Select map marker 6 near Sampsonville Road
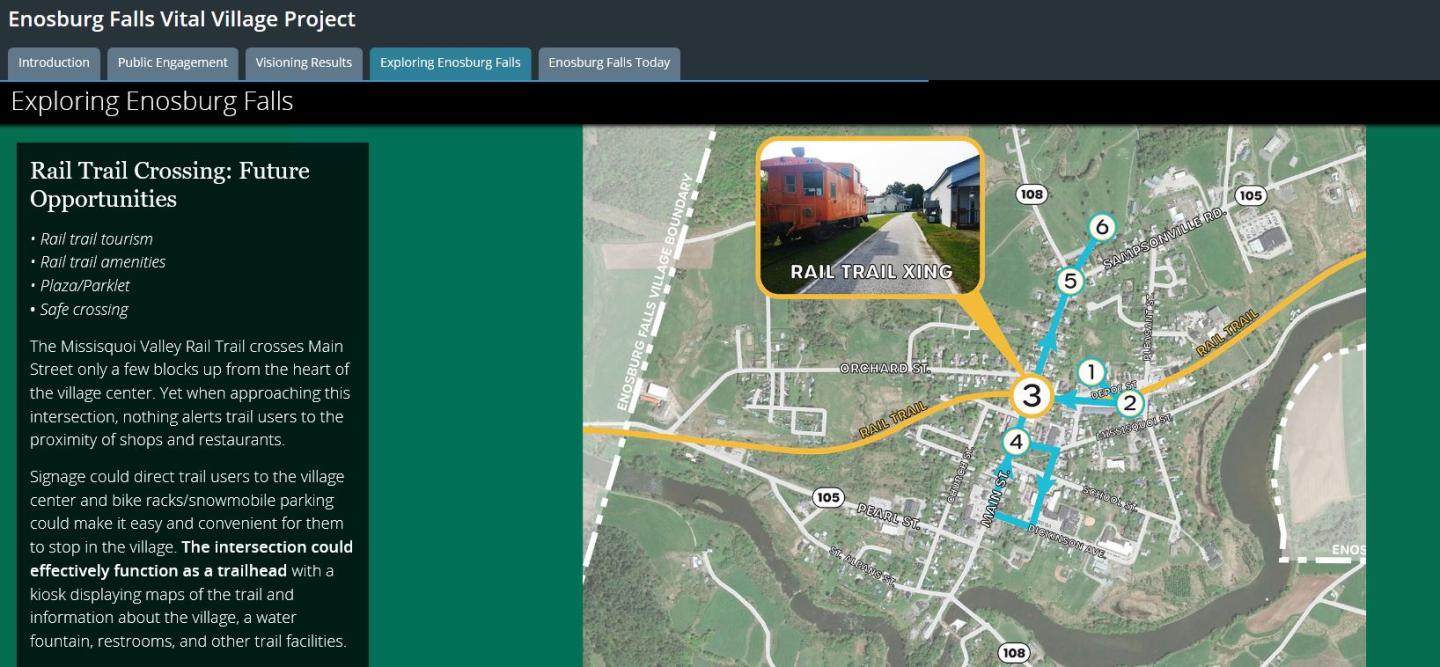Viewport: 1440px width, 667px height. click(1100, 227)
